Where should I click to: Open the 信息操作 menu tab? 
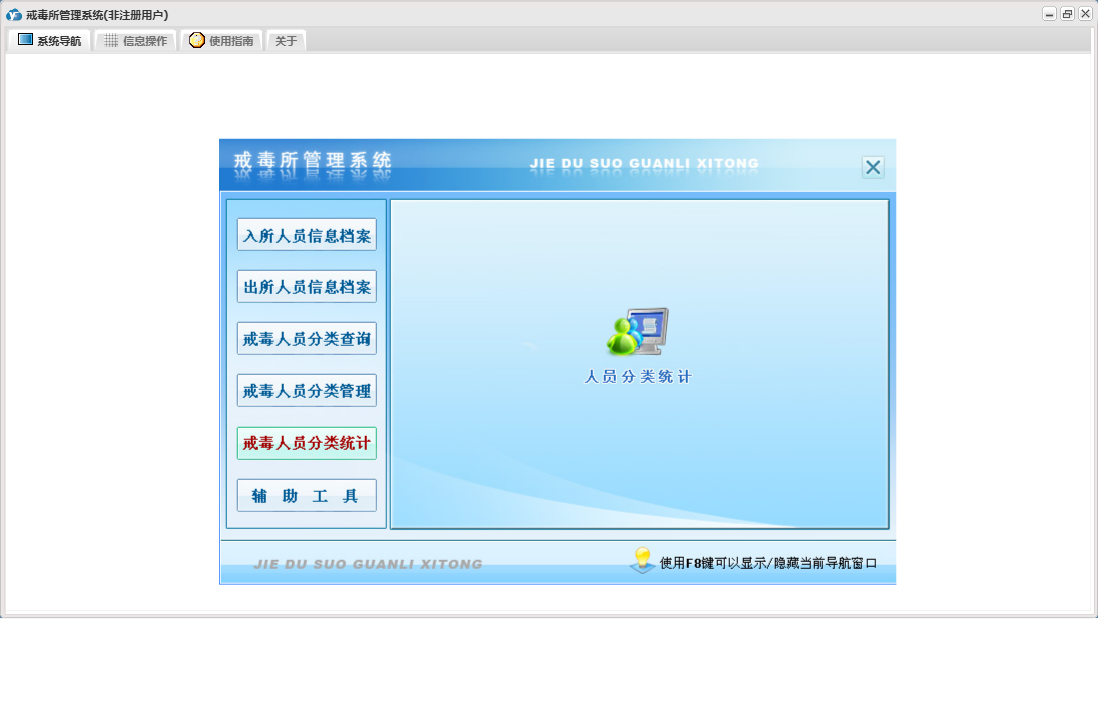136,41
